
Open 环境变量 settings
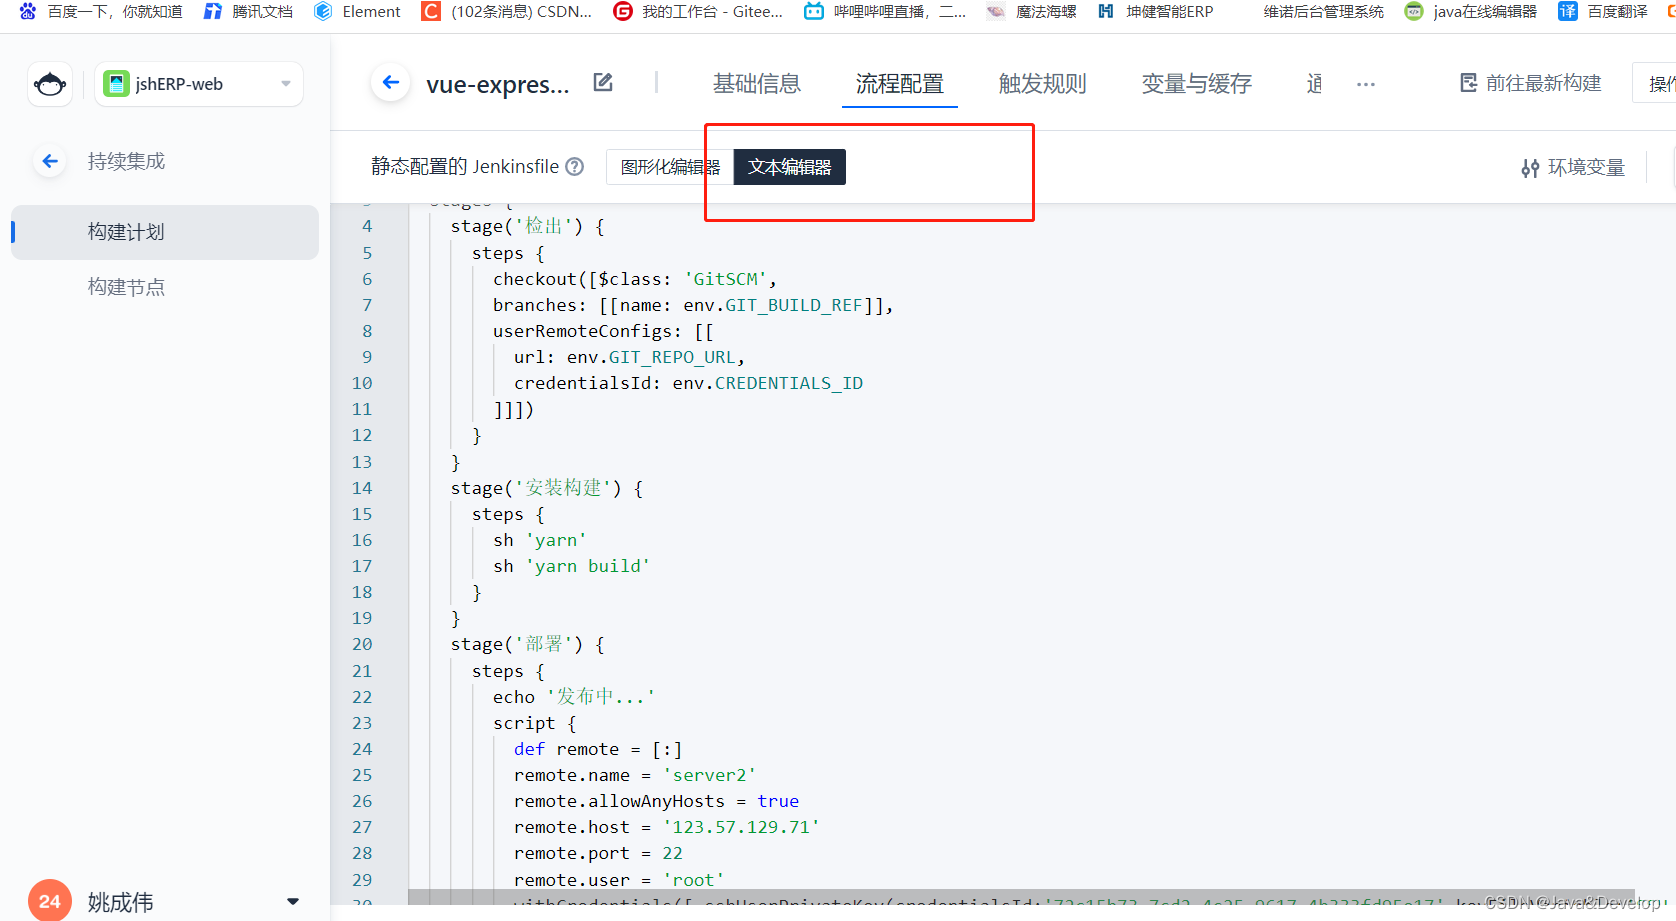pyautogui.click(x=1573, y=168)
